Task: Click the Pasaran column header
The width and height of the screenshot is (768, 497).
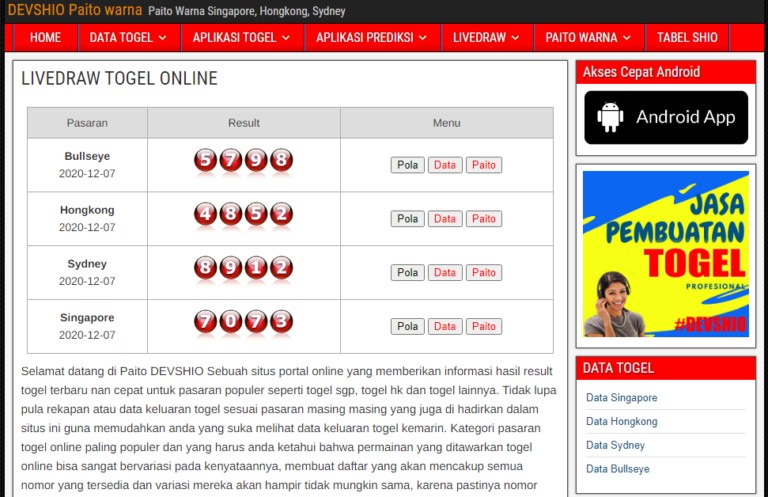Action: coord(87,123)
